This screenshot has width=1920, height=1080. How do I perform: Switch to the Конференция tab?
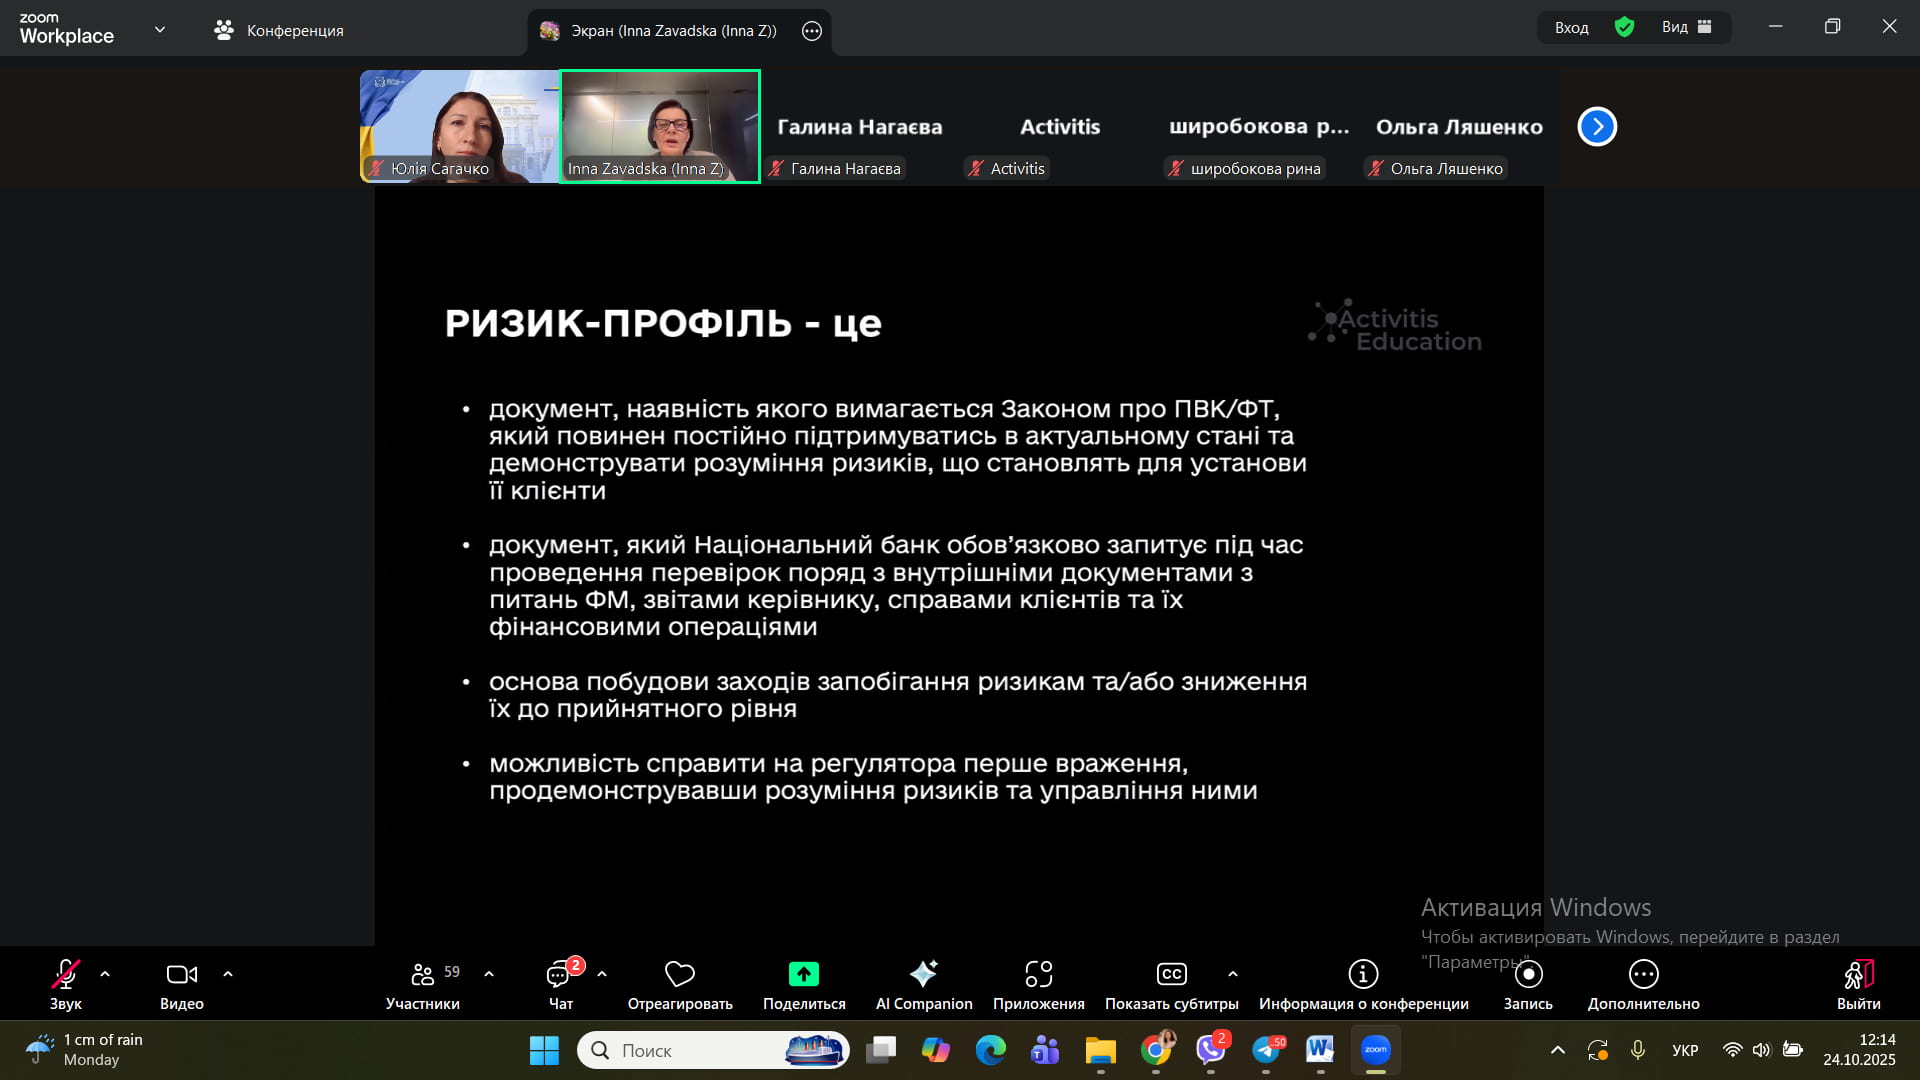[279, 31]
